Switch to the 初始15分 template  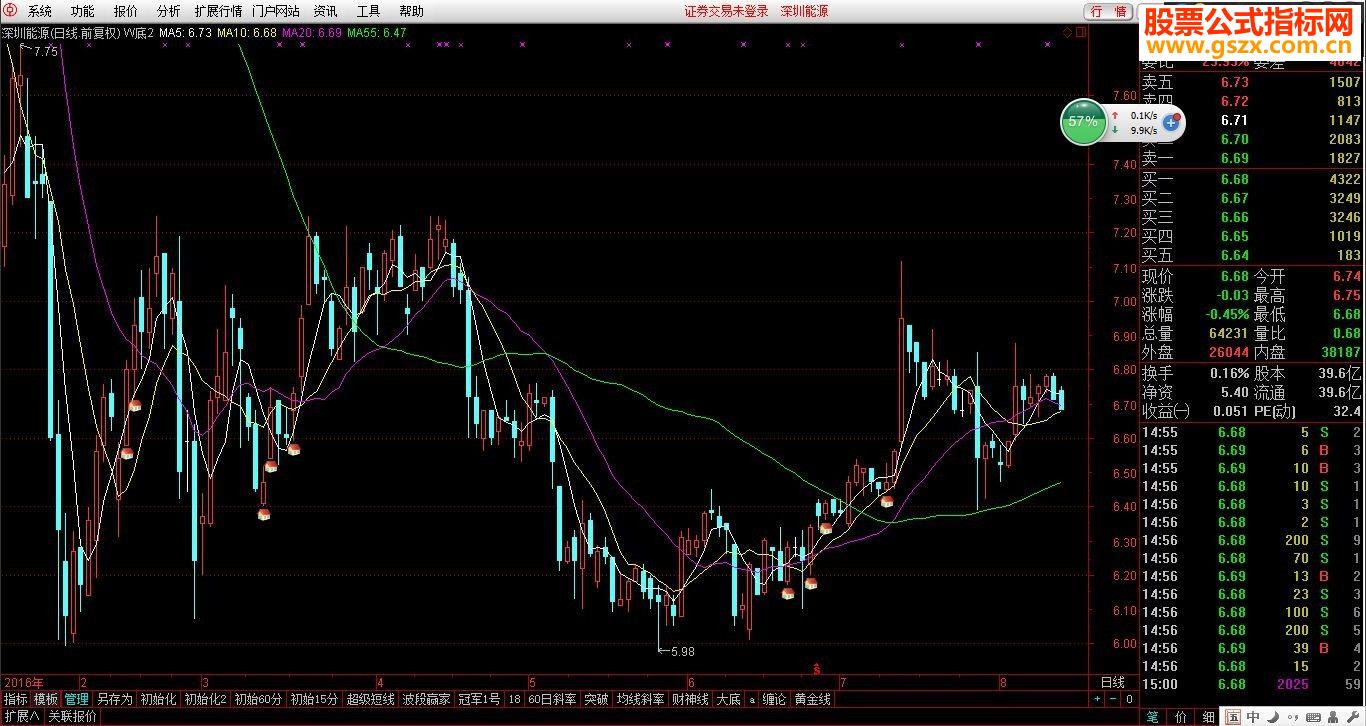coord(314,699)
